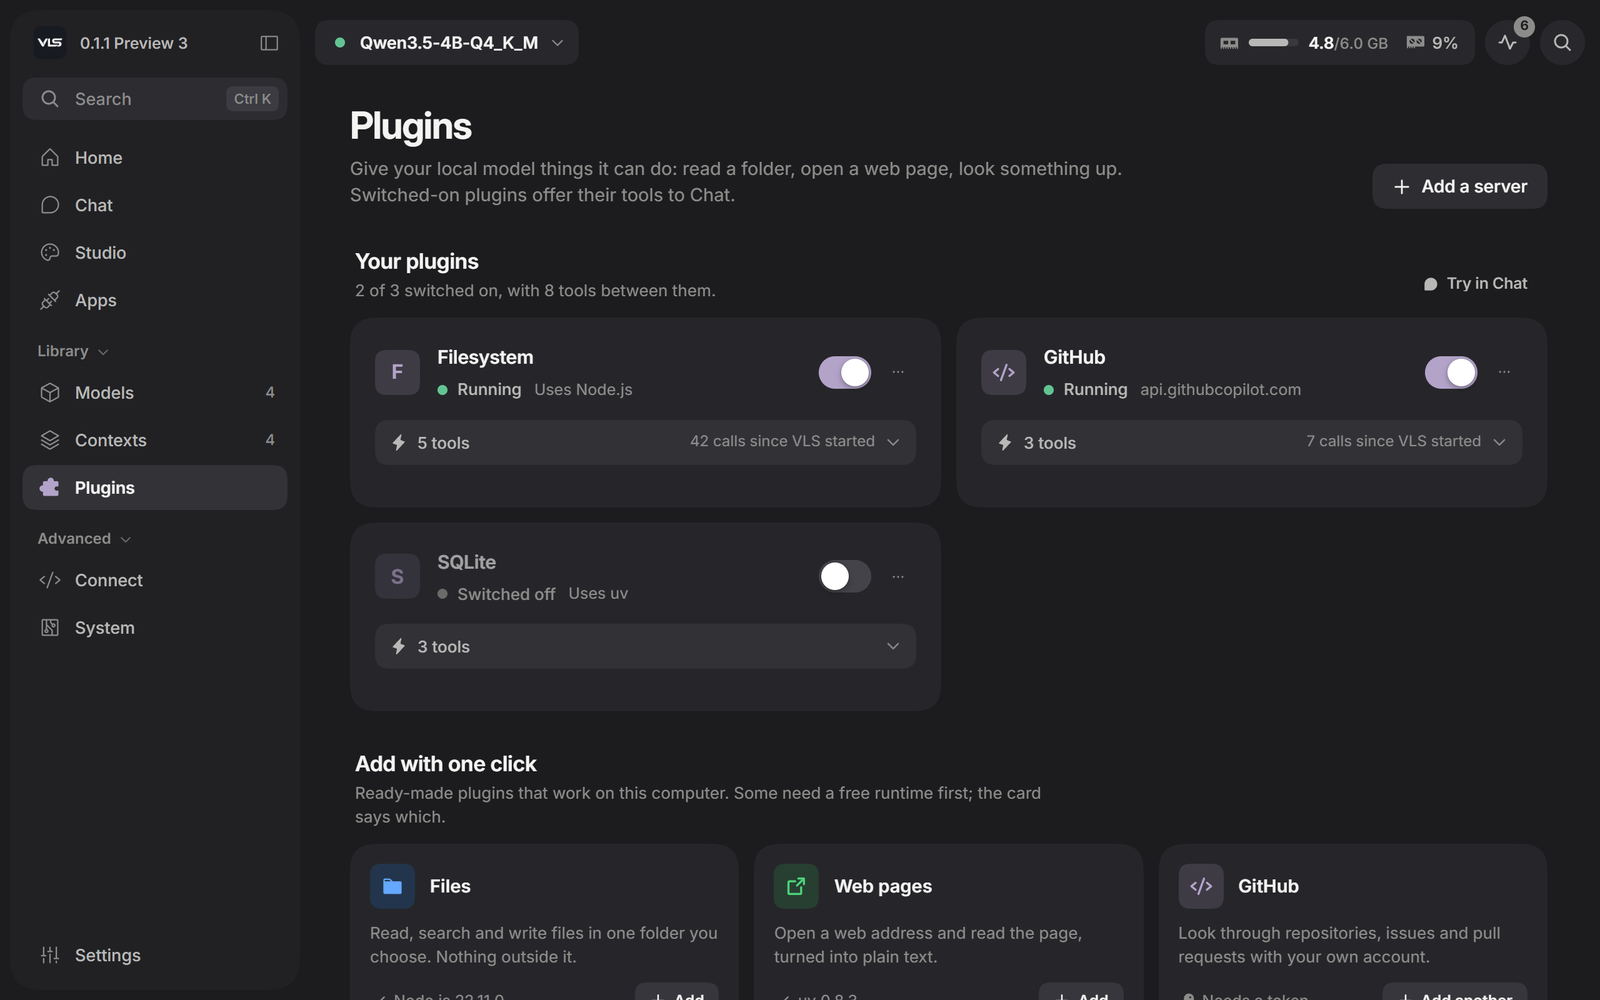
Task: Click the GitHub icon in Add with one click
Action: click(x=1200, y=886)
